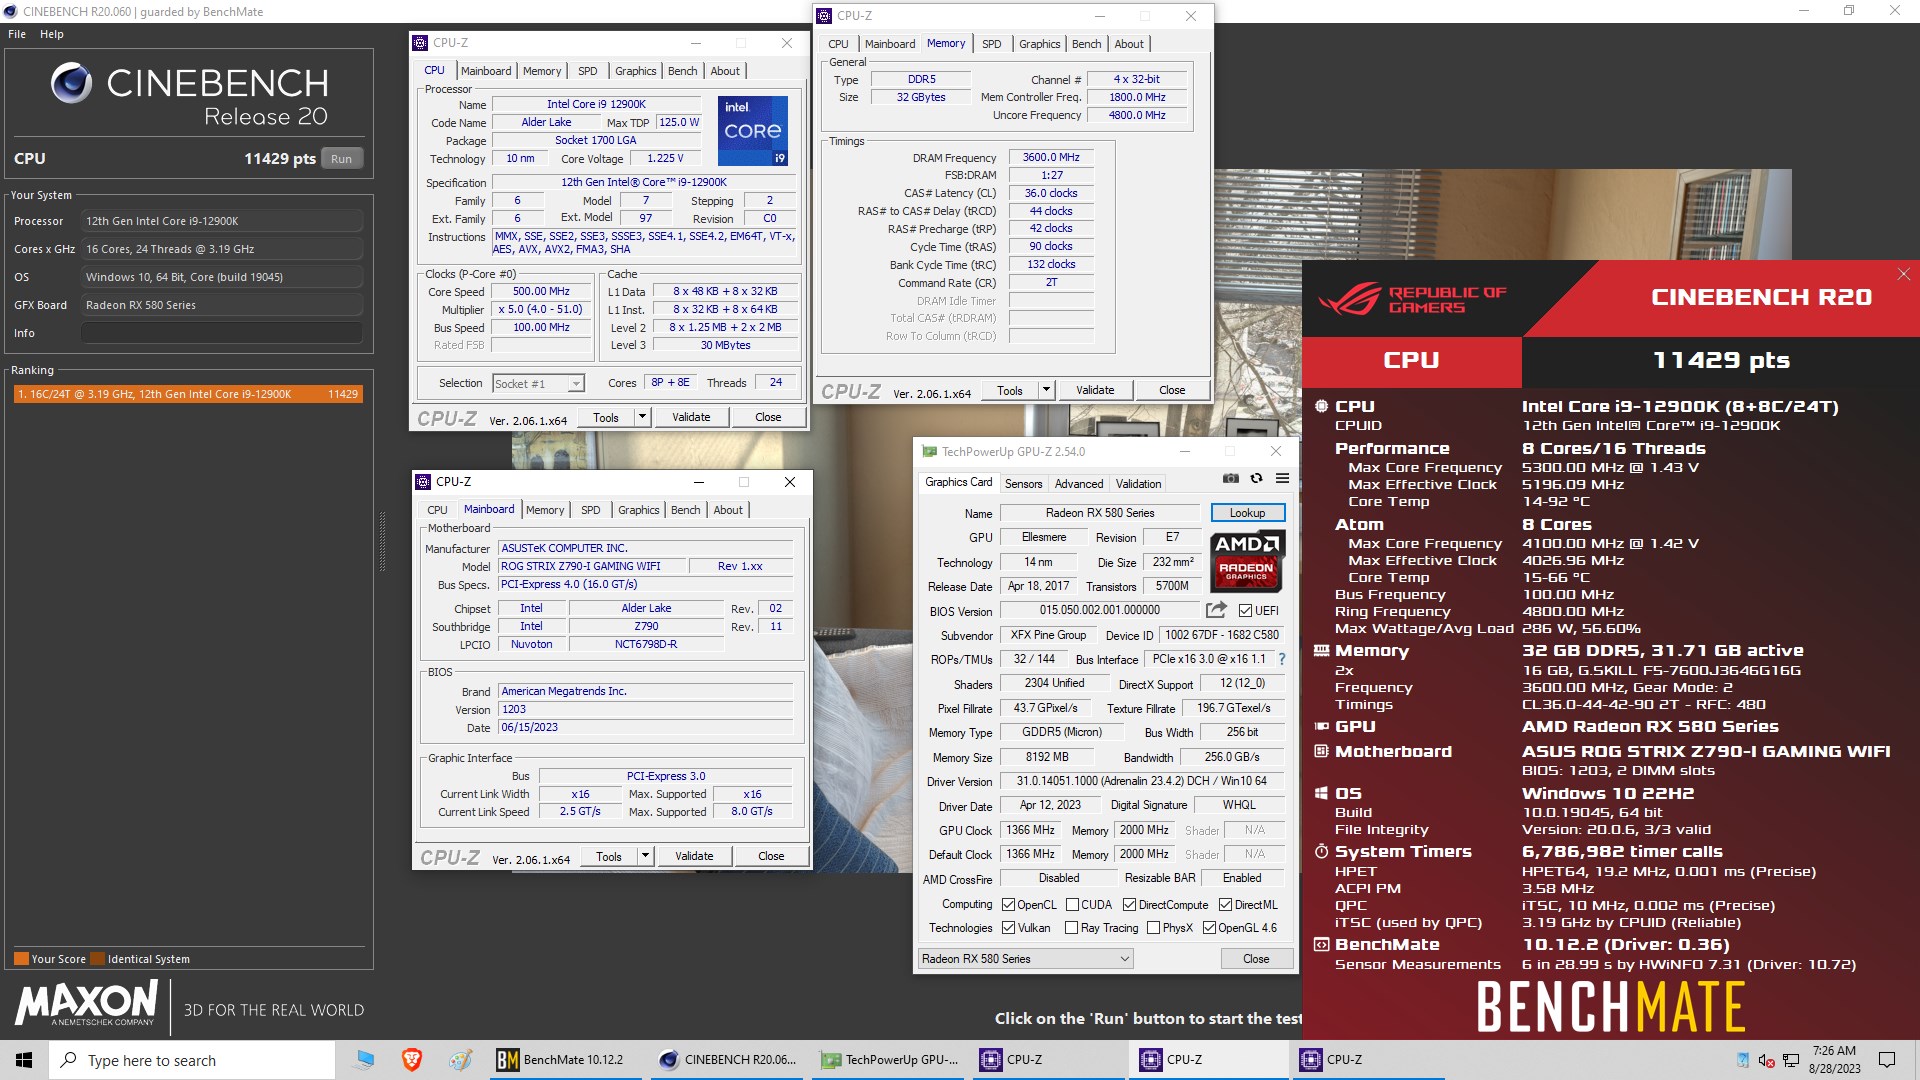Open Graphics tab in CPU-Z CPU window

(635, 71)
